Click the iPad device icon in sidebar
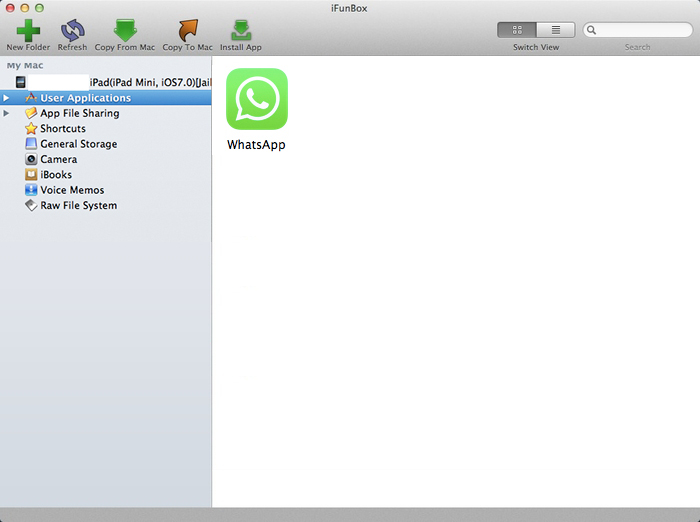700x522 pixels. [21, 82]
